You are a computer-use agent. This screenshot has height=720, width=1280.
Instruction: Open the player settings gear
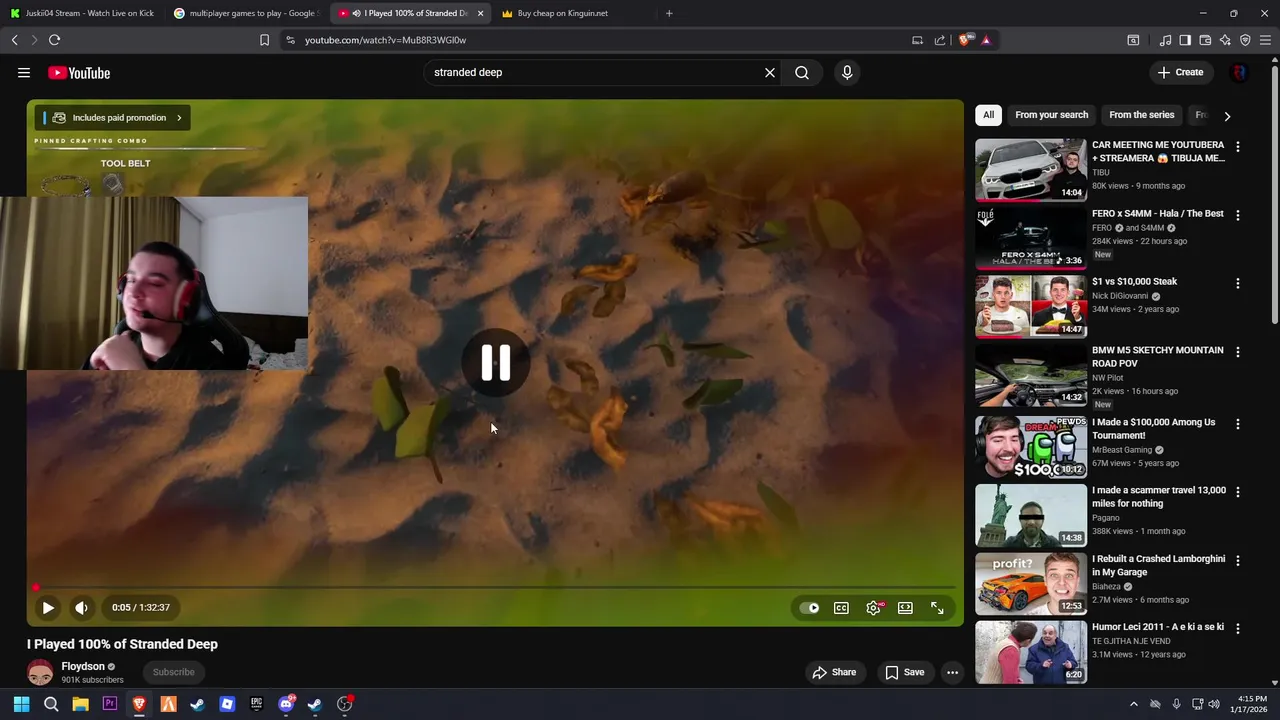click(874, 608)
